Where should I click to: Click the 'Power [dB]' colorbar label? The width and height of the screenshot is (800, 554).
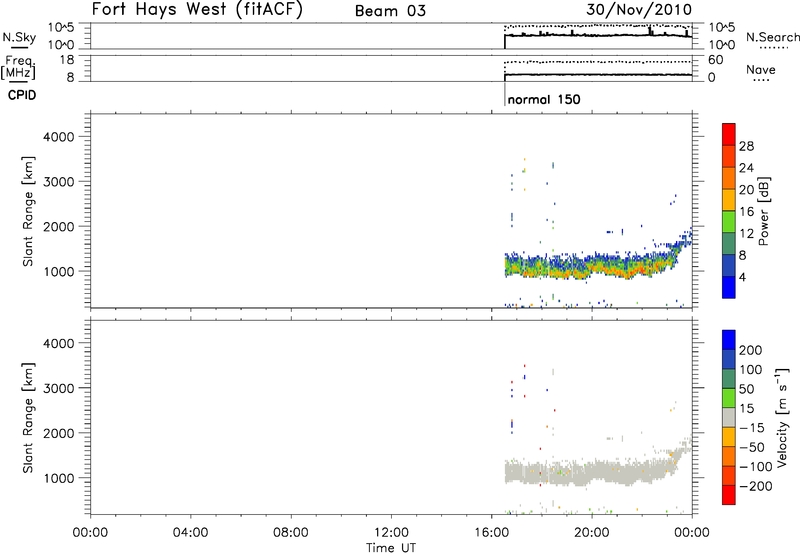[x=763, y=211]
